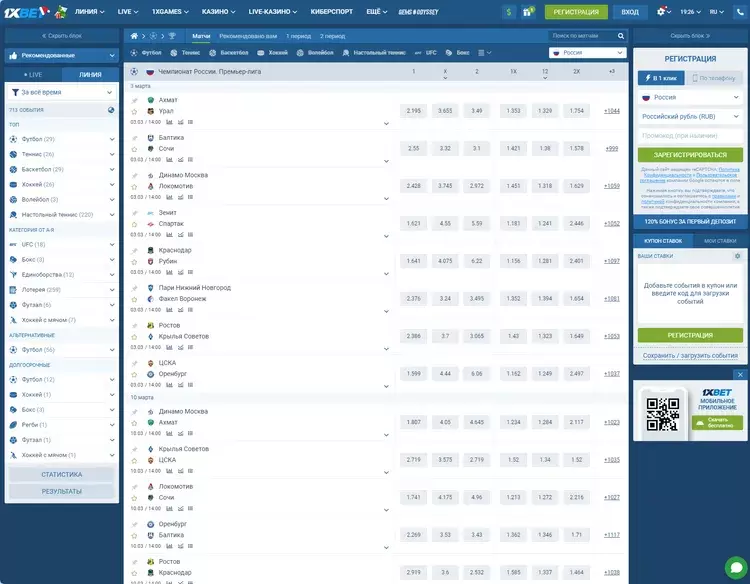This screenshot has height=584, width=750.
Task: Open СТАТИСТИКА in the sidebar
Action: coord(62,474)
